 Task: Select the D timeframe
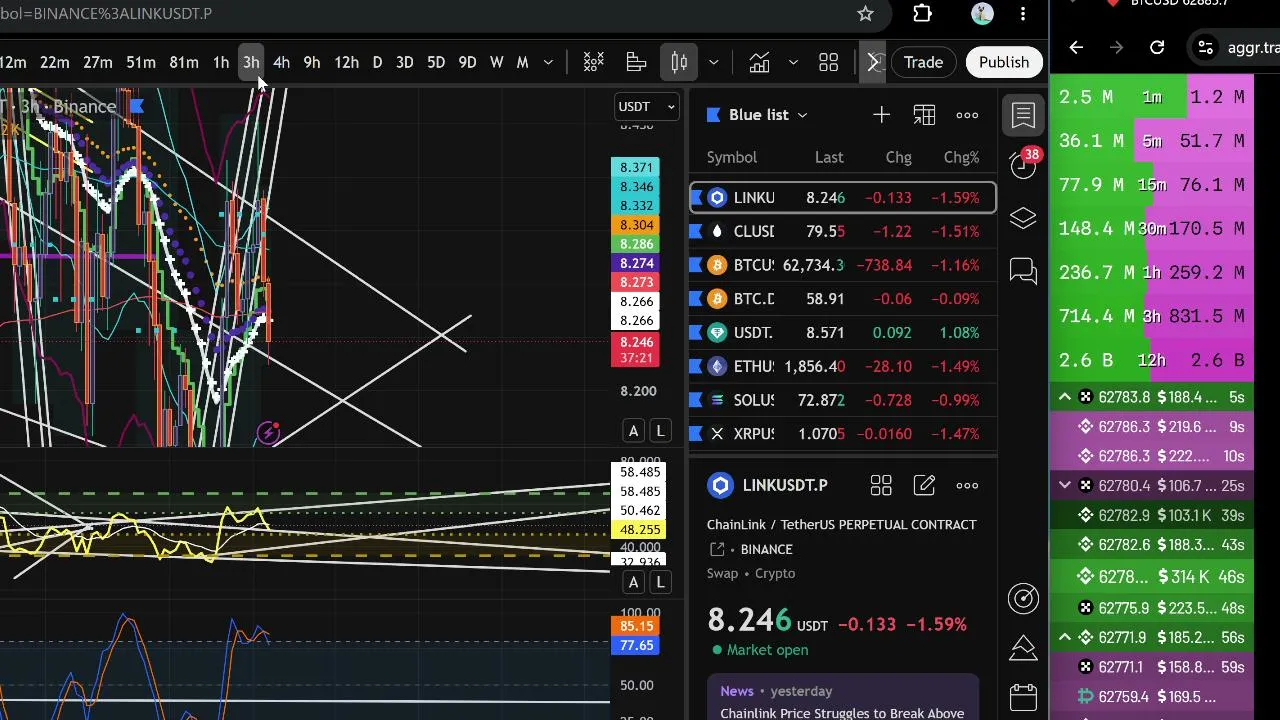[x=377, y=63]
